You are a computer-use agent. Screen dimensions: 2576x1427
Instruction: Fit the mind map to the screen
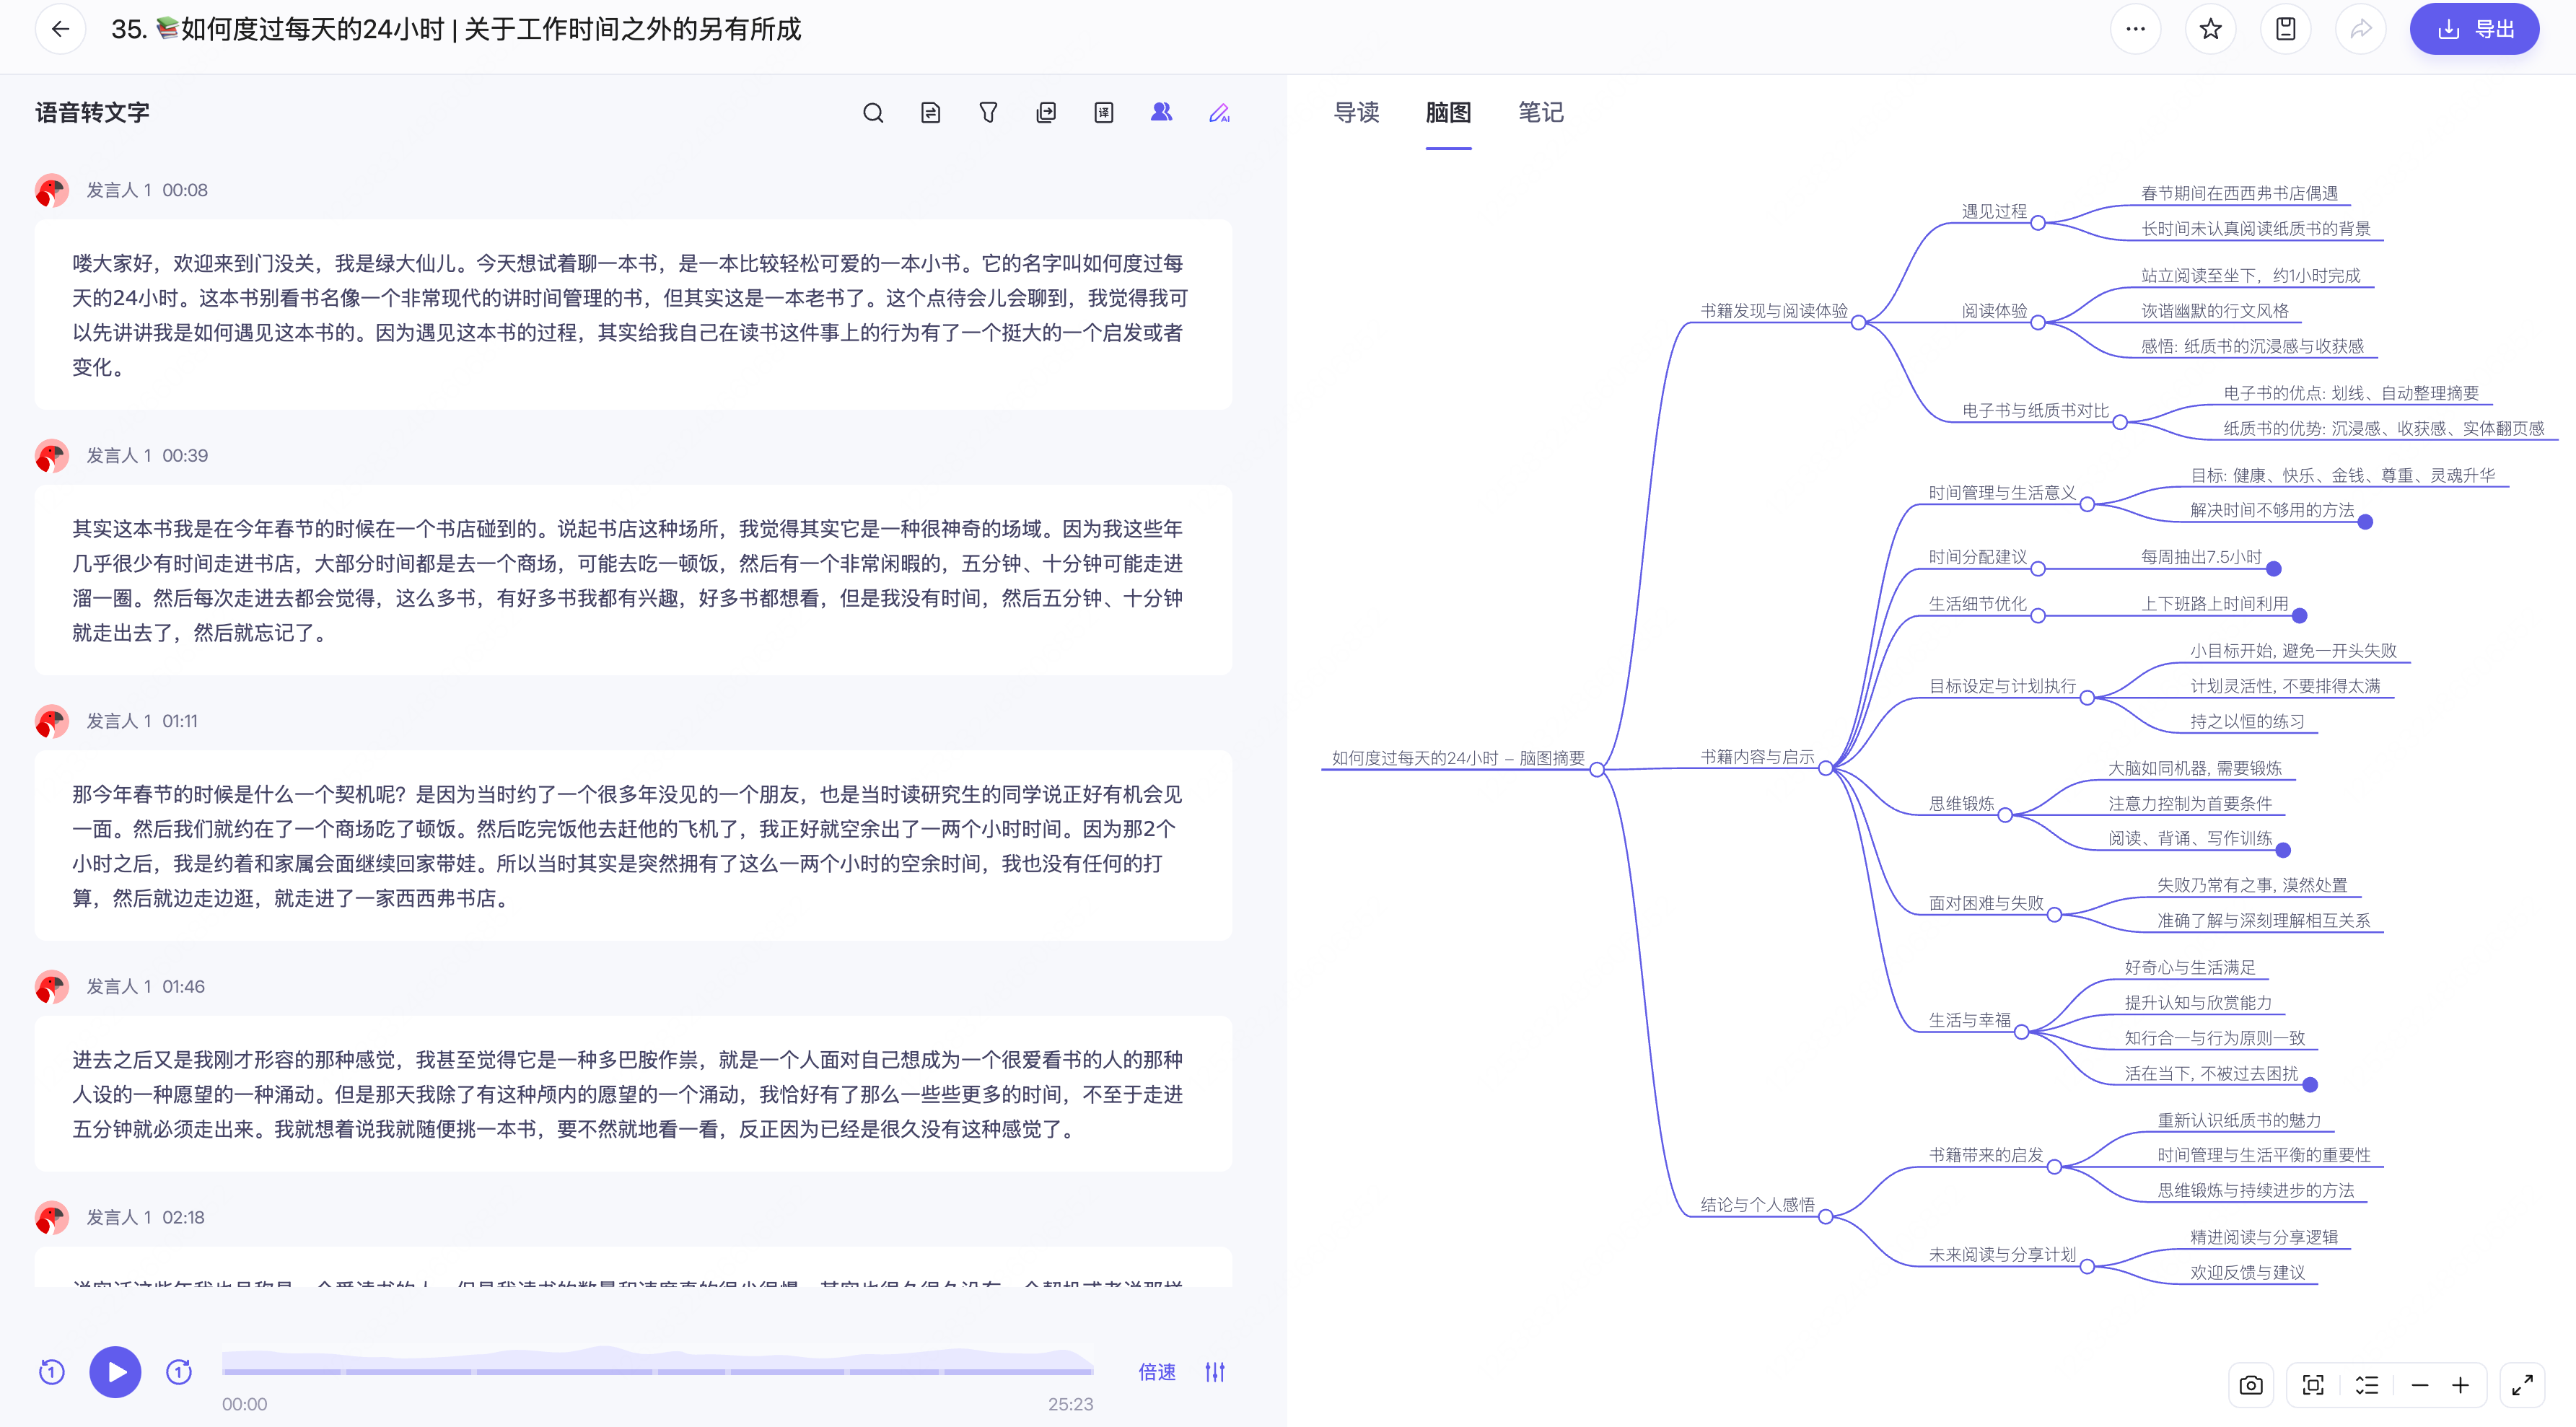[x=2312, y=1385]
